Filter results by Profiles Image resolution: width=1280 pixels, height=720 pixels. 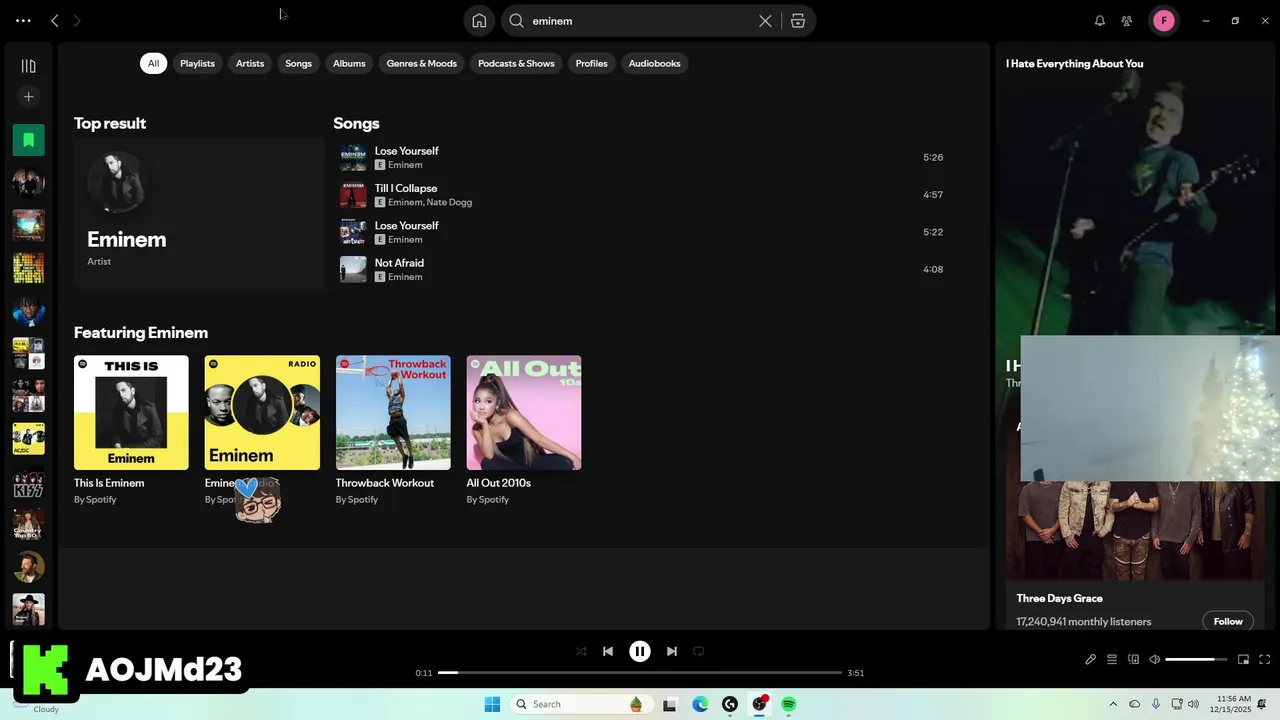(x=591, y=63)
